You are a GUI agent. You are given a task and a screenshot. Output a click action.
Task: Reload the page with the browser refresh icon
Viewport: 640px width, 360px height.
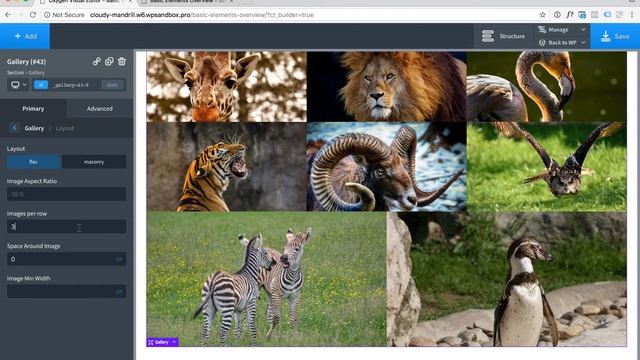click(x=33, y=15)
